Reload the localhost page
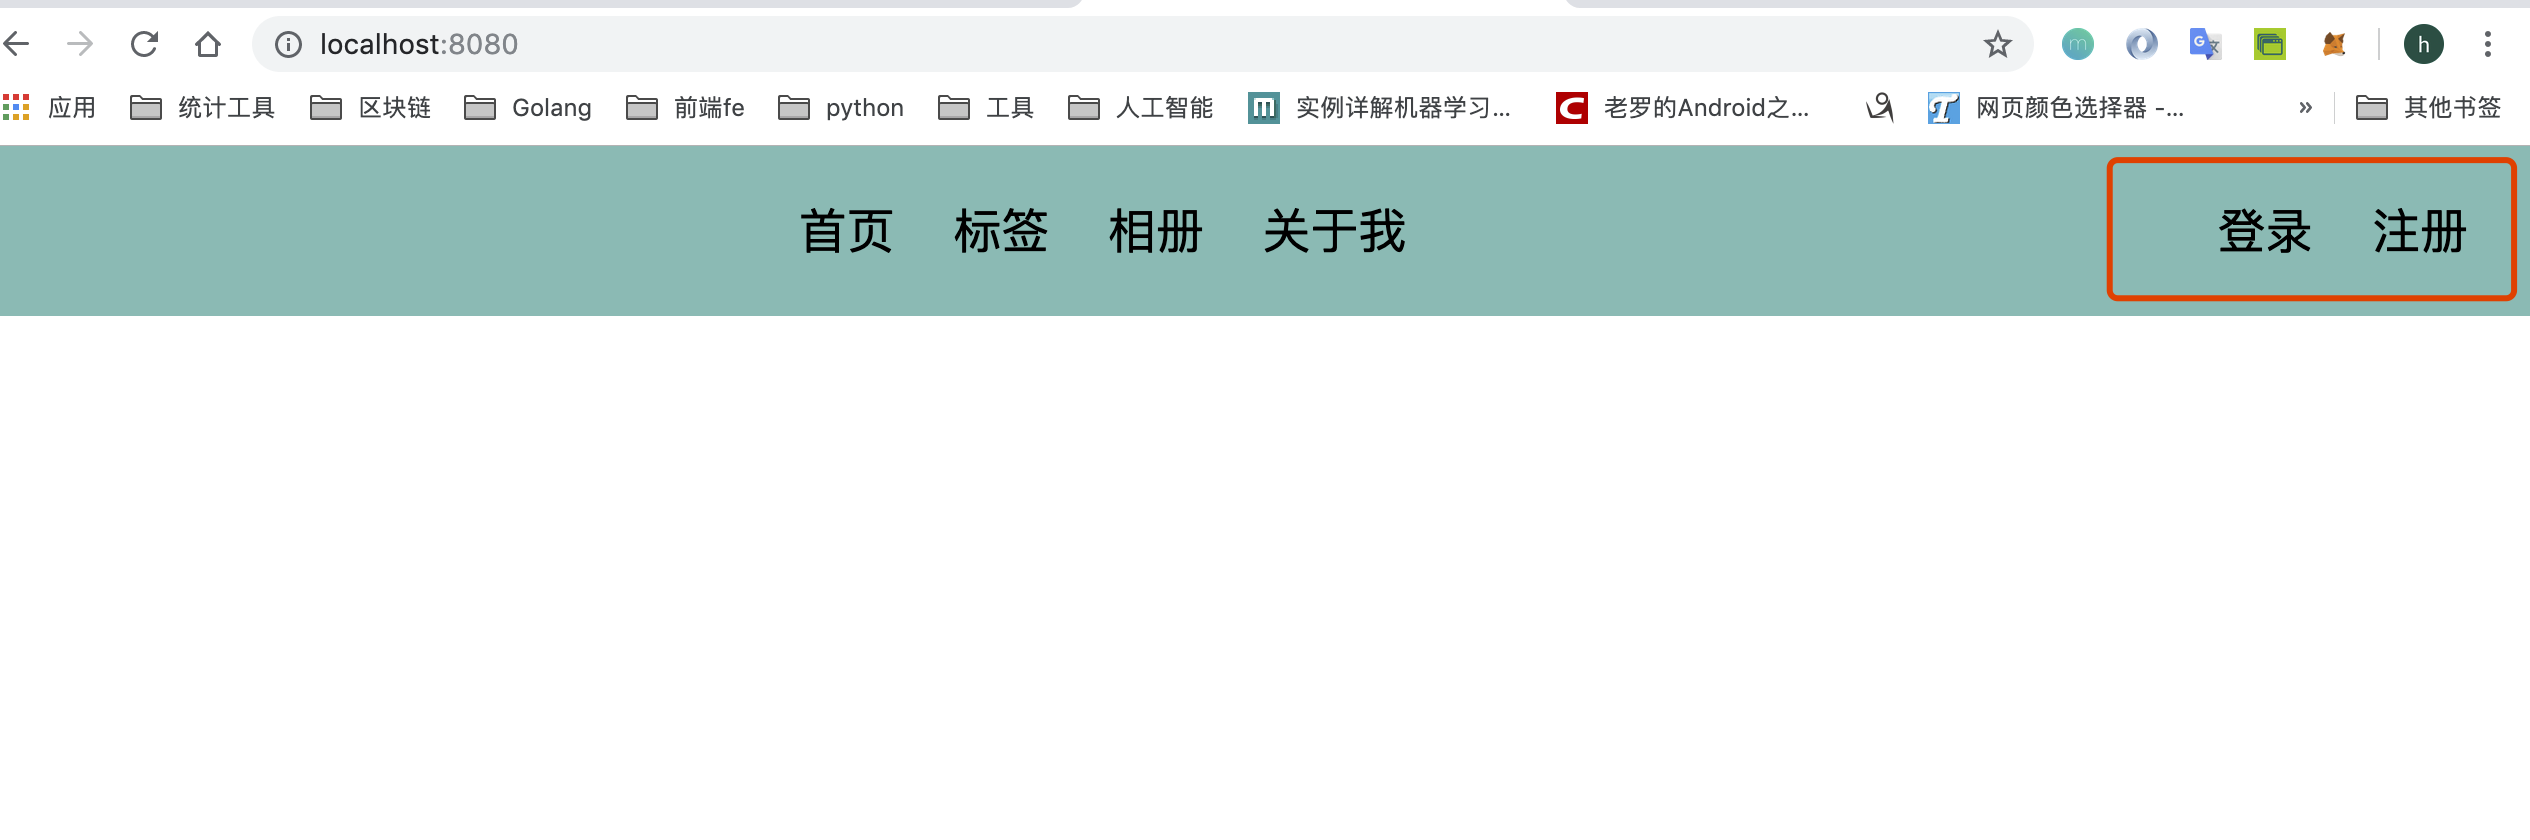2530x840 pixels. point(145,44)
